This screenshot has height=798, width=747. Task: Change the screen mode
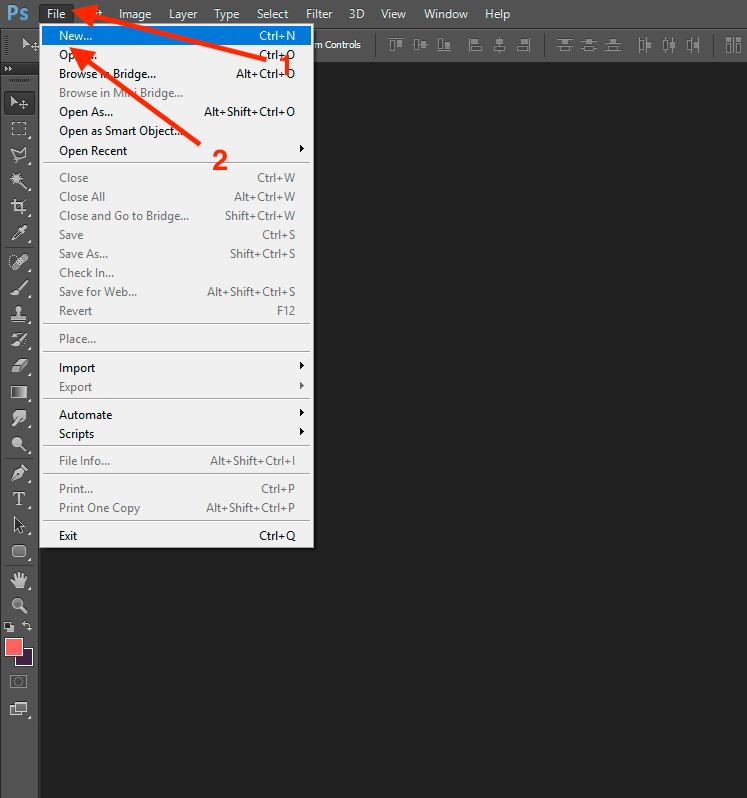[19, 708]
